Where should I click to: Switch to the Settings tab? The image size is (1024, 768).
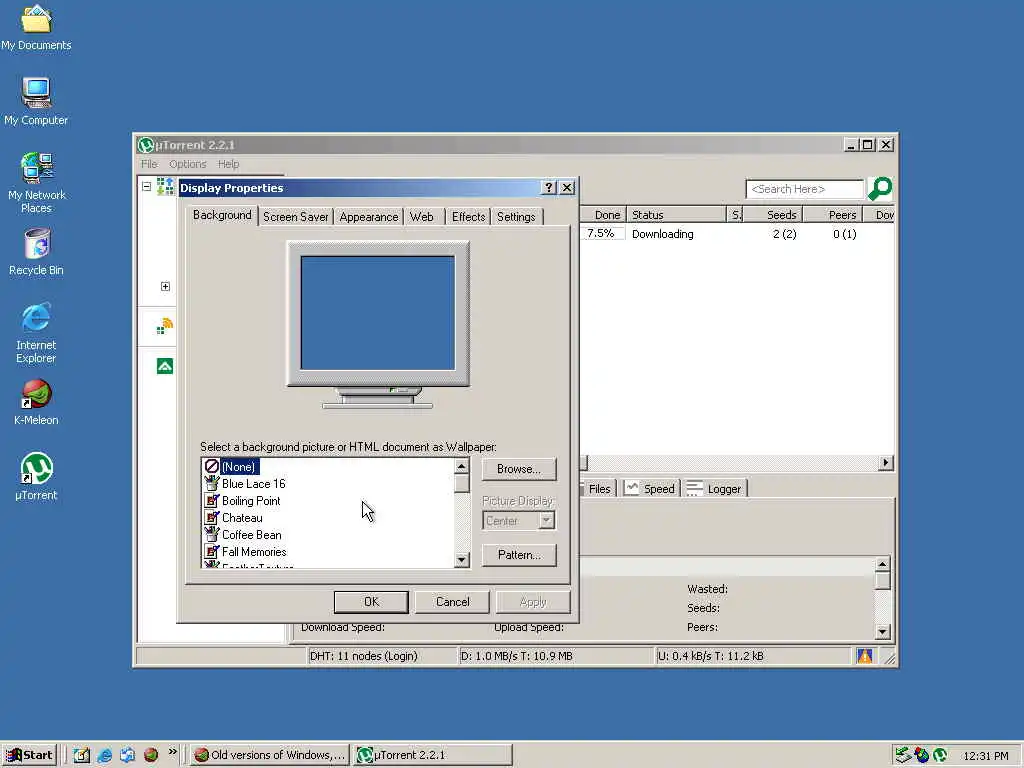tap(516, 217)
